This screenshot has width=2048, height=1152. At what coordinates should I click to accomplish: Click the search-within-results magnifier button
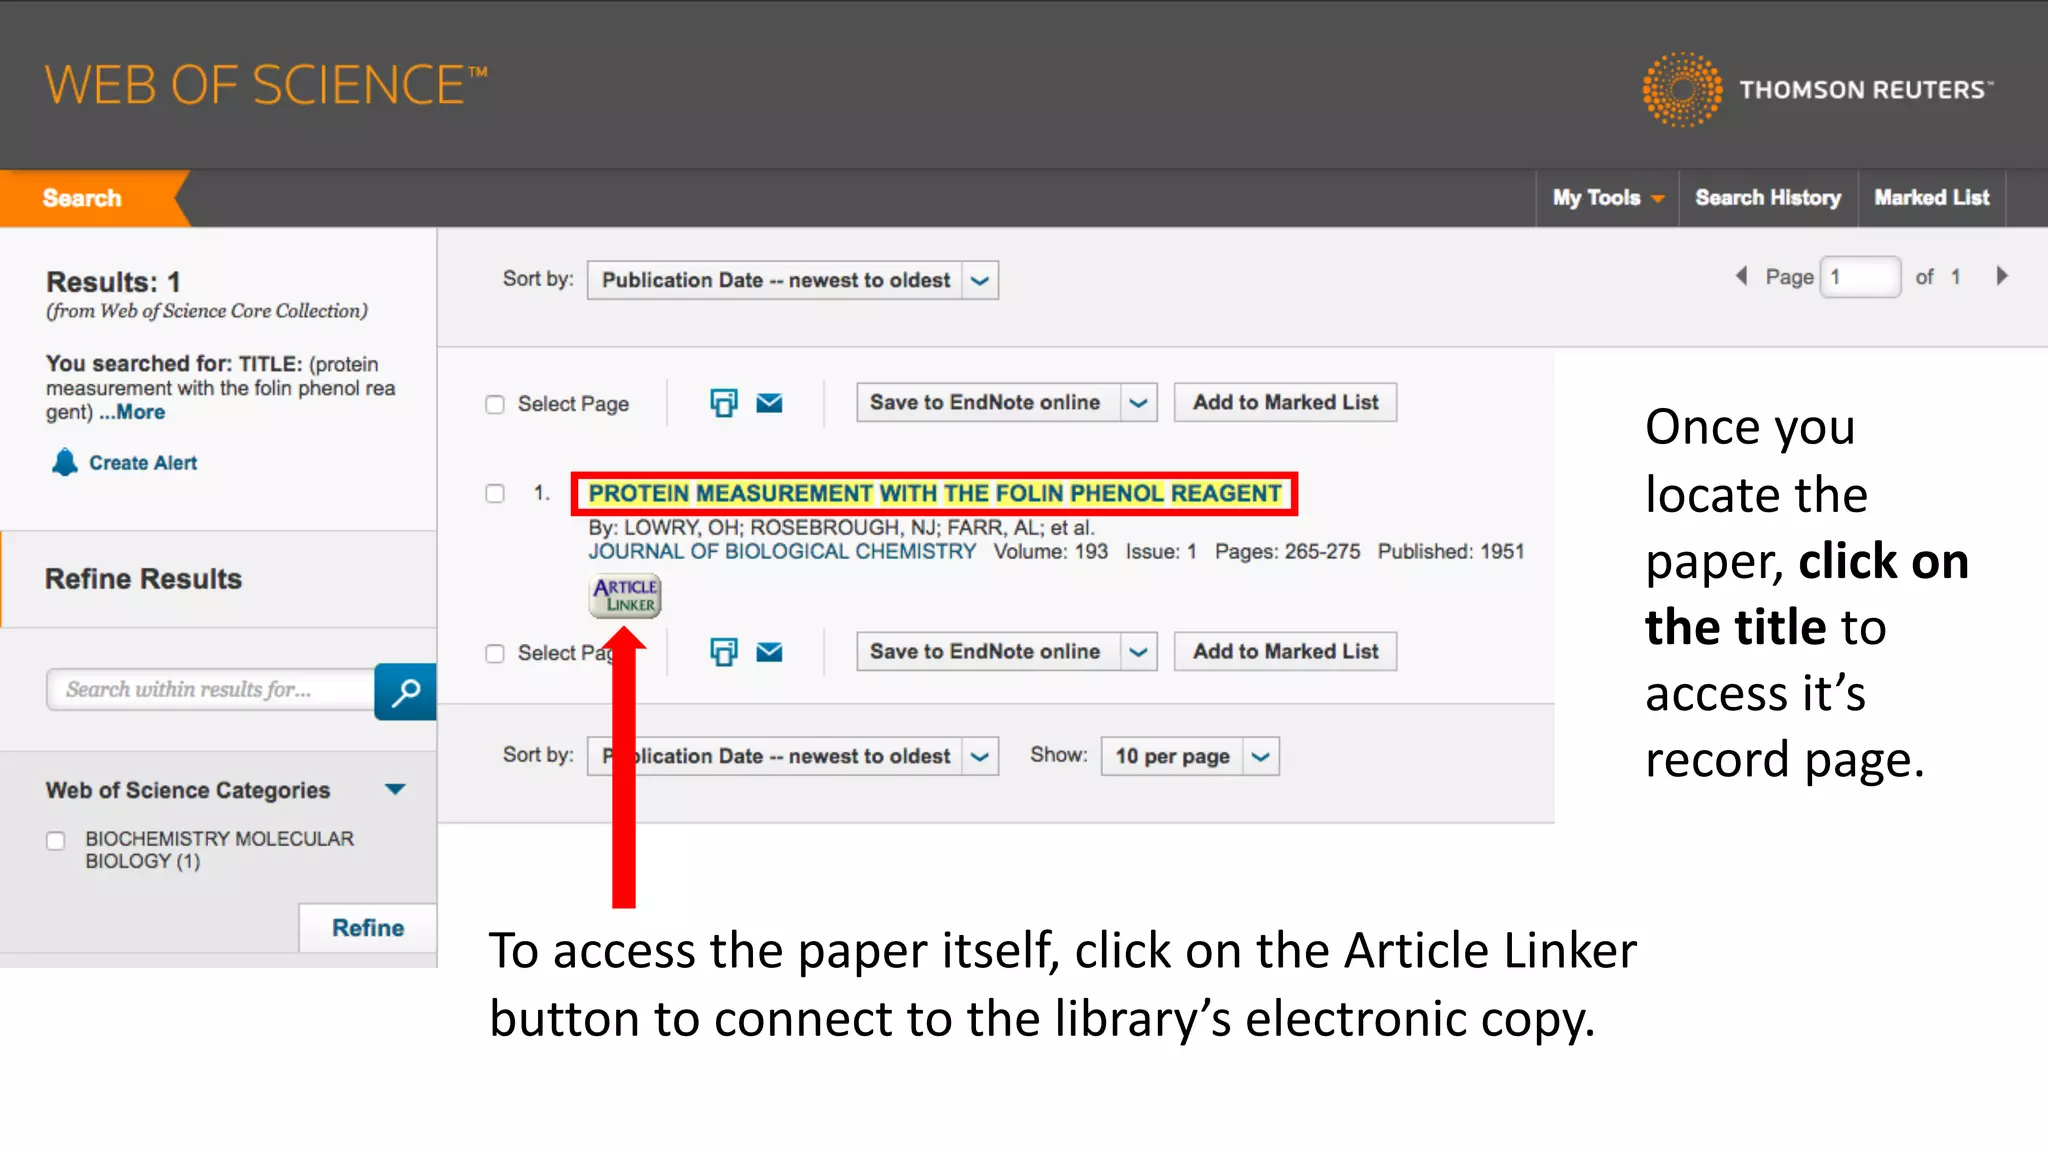[405, 691]
